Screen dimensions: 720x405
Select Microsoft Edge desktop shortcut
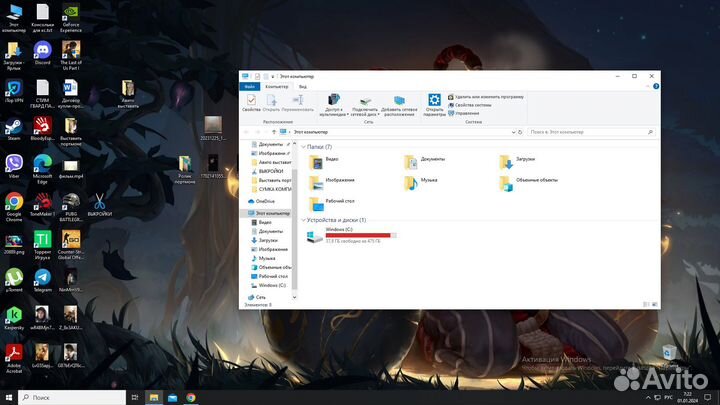pyautogui.click(x=42, y=169)
